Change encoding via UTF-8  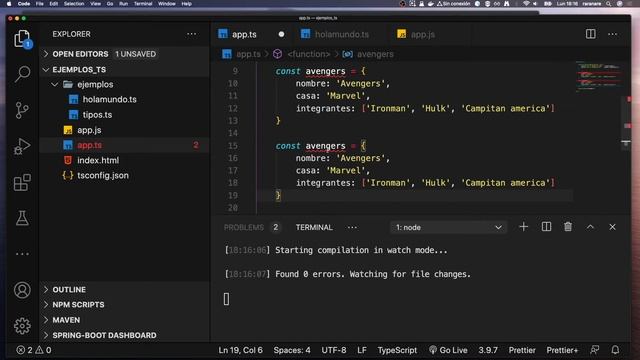coord(333,350)
